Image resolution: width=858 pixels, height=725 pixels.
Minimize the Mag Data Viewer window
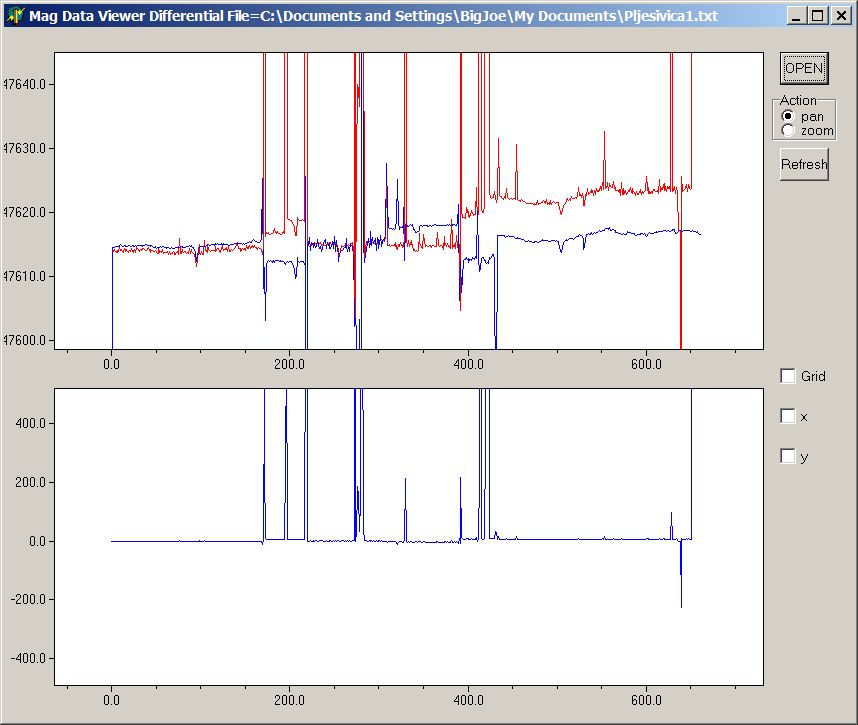(x=796, y=16)
